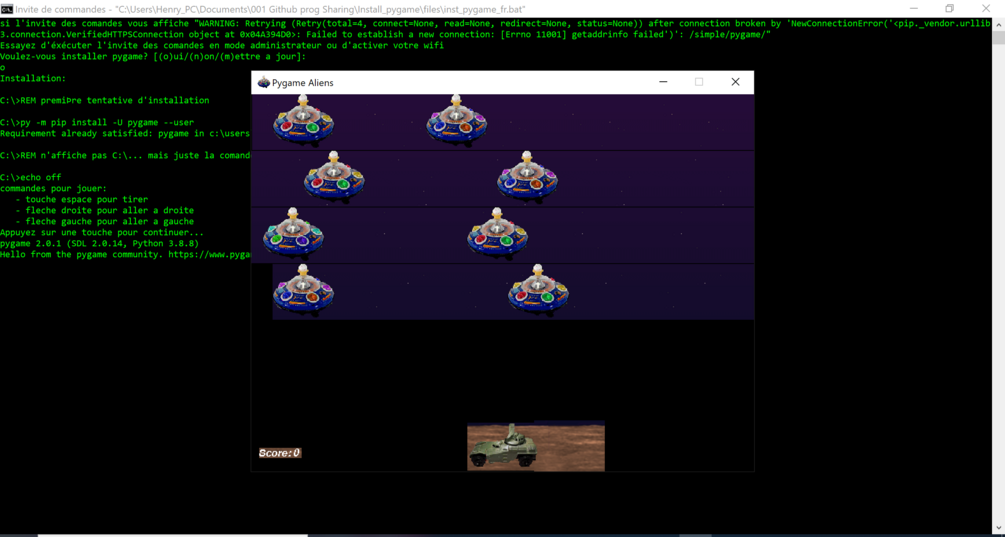Click the scroll-up arrow of the command prompt

click(999, 24)
